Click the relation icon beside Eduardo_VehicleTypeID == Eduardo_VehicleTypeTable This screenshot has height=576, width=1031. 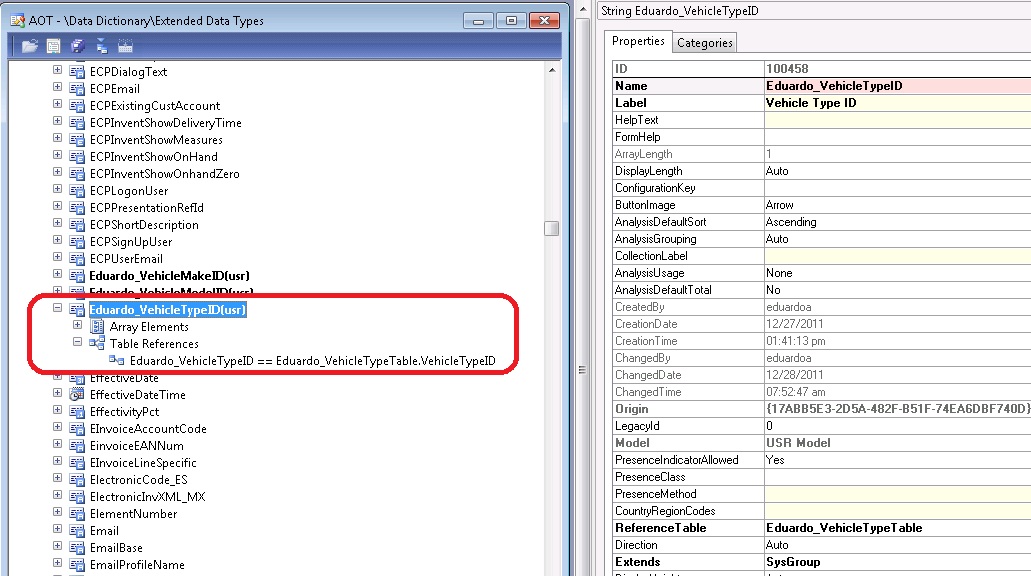coord(117,360)
